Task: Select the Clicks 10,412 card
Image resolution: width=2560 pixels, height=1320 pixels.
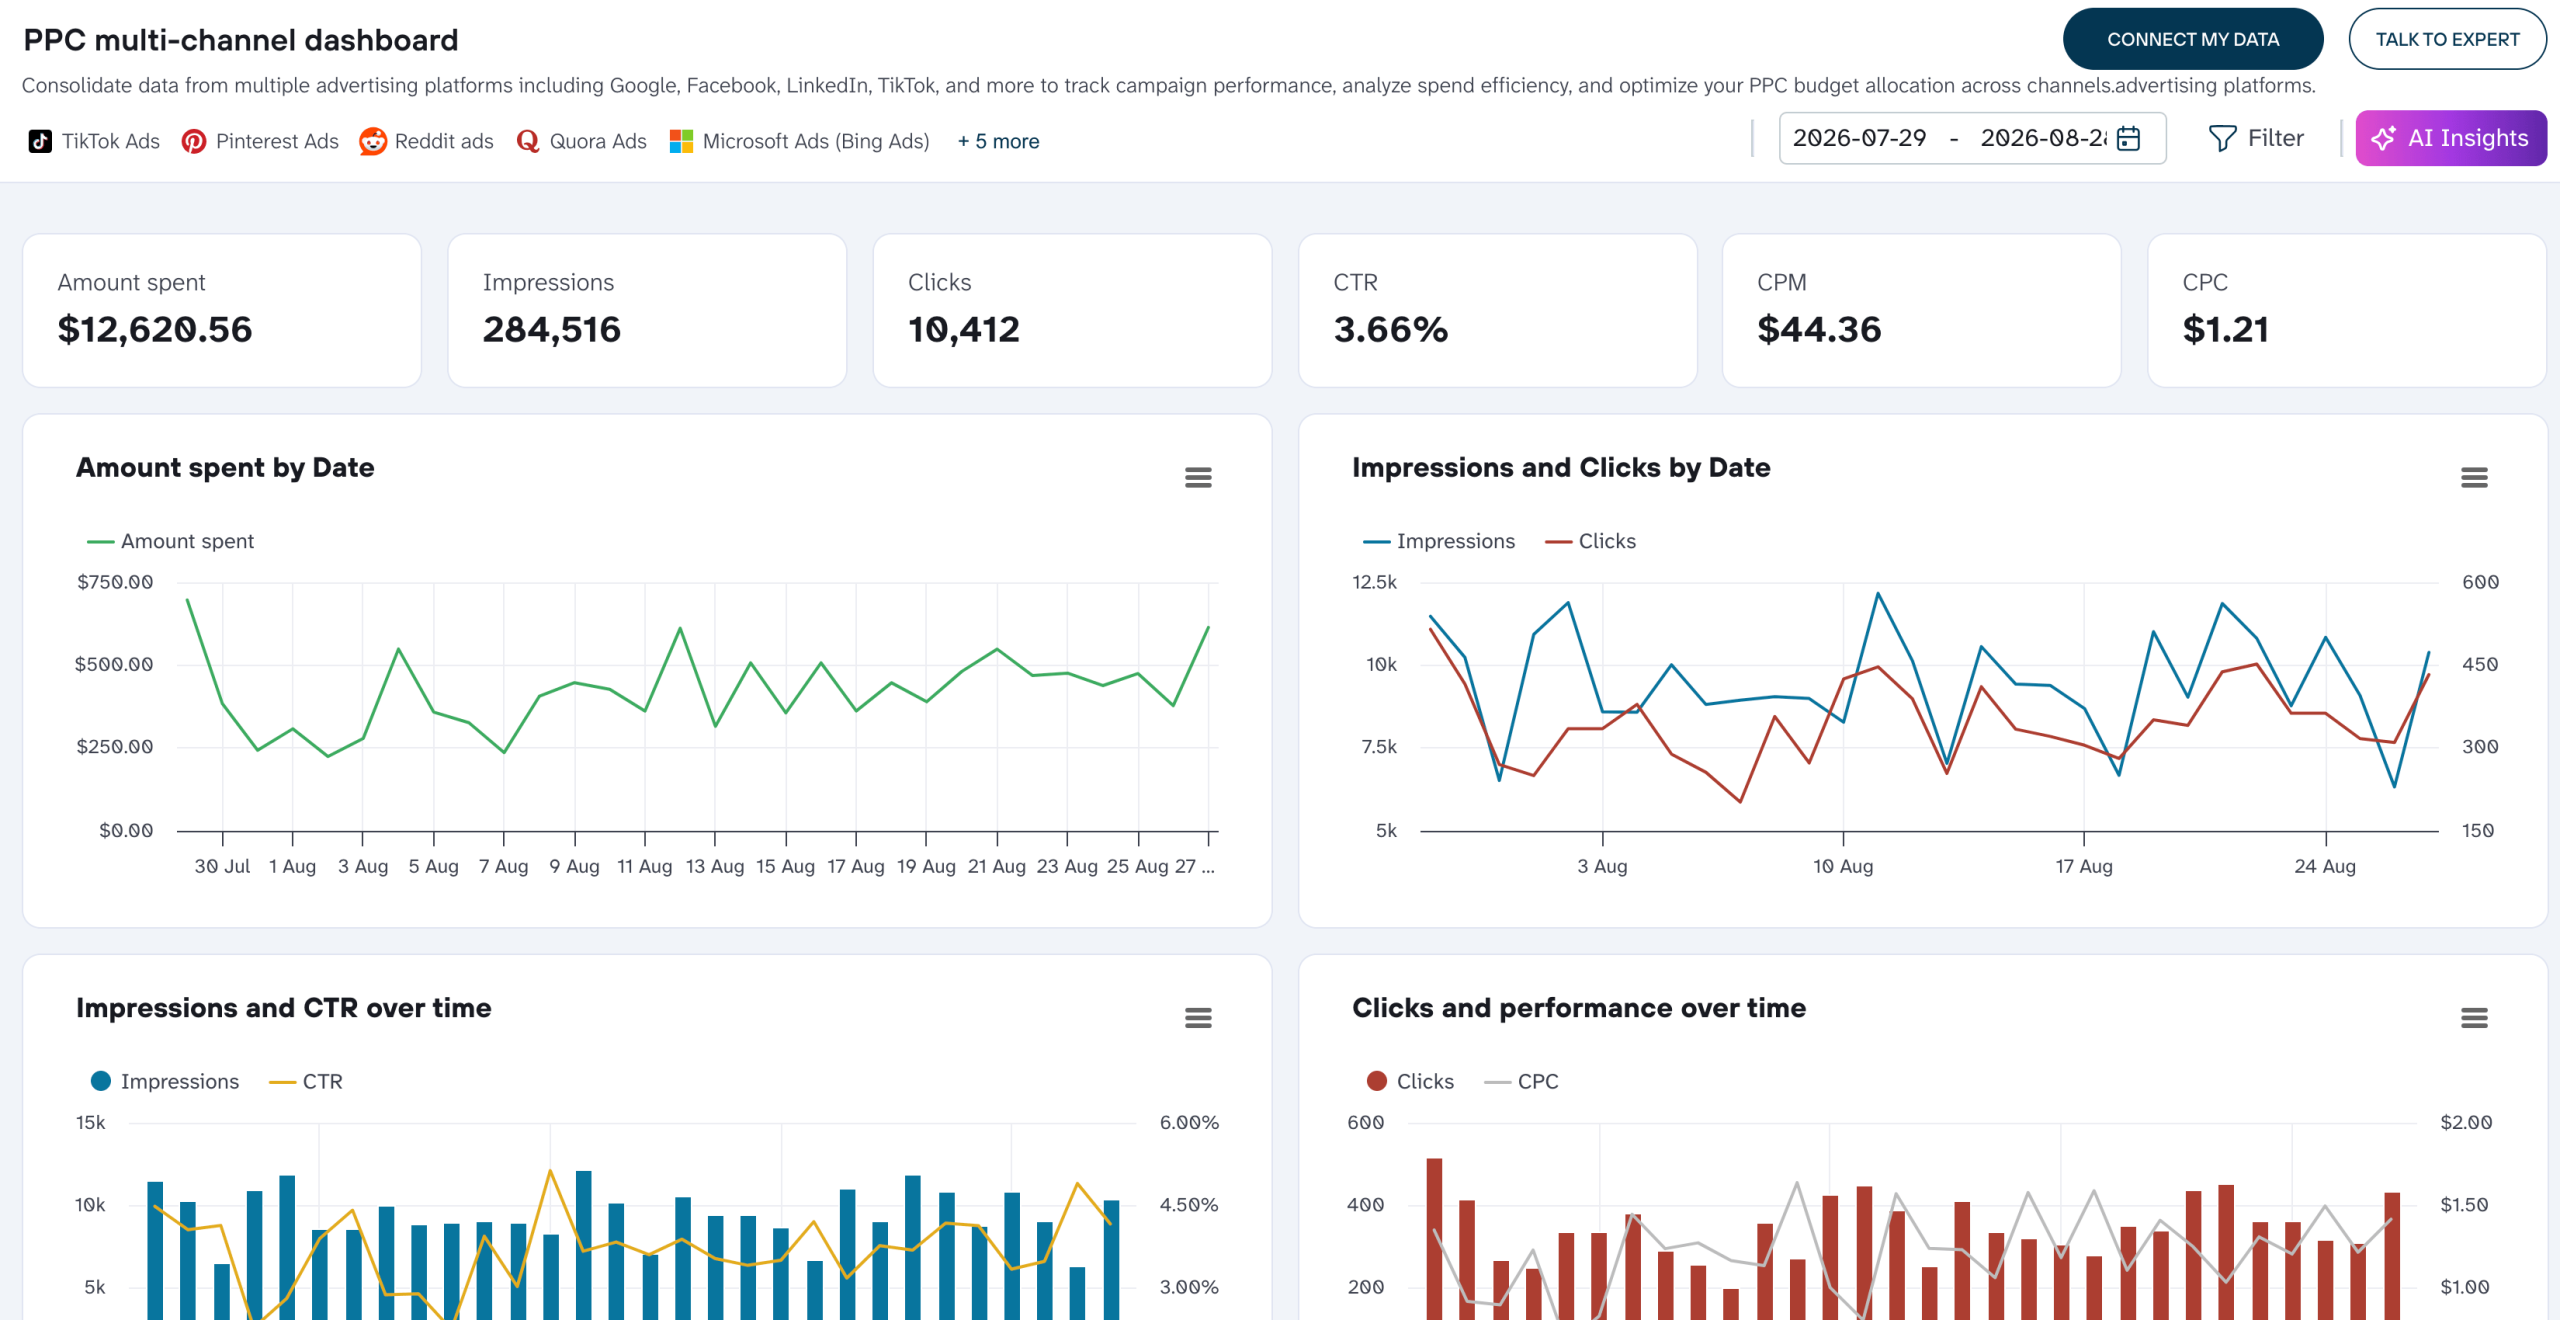Action: coord(1072,310)
